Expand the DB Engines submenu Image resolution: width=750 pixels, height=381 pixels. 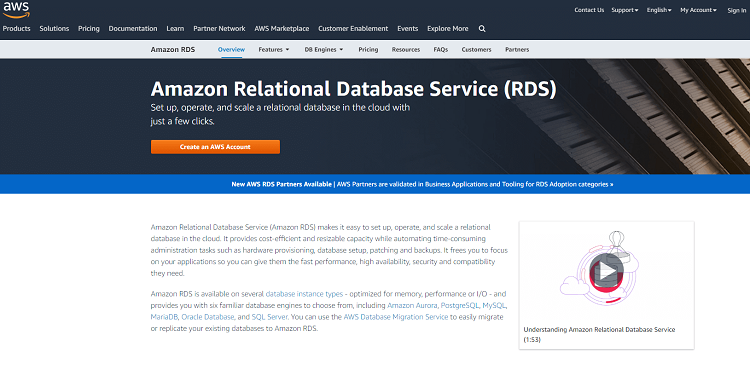324,49
